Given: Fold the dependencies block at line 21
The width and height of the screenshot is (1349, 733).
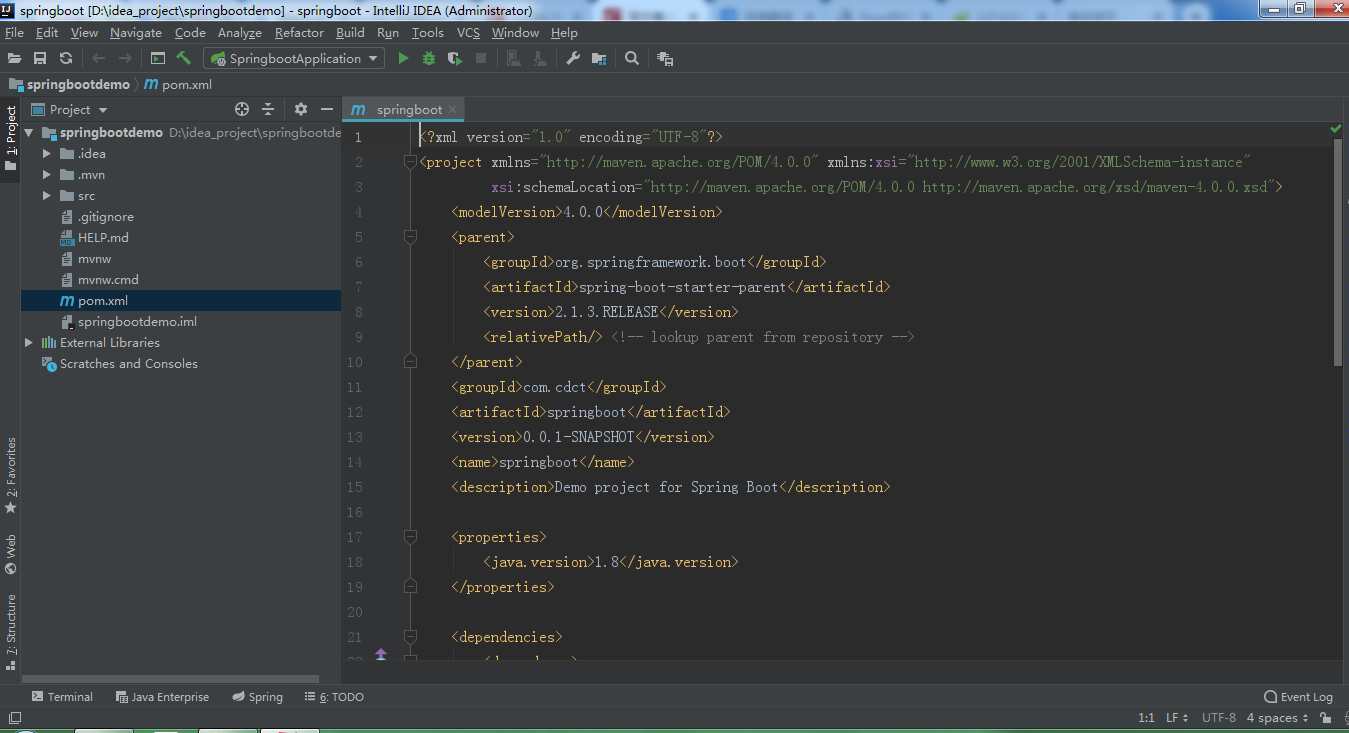Looking at the screenshot, I should pos(409,637).
